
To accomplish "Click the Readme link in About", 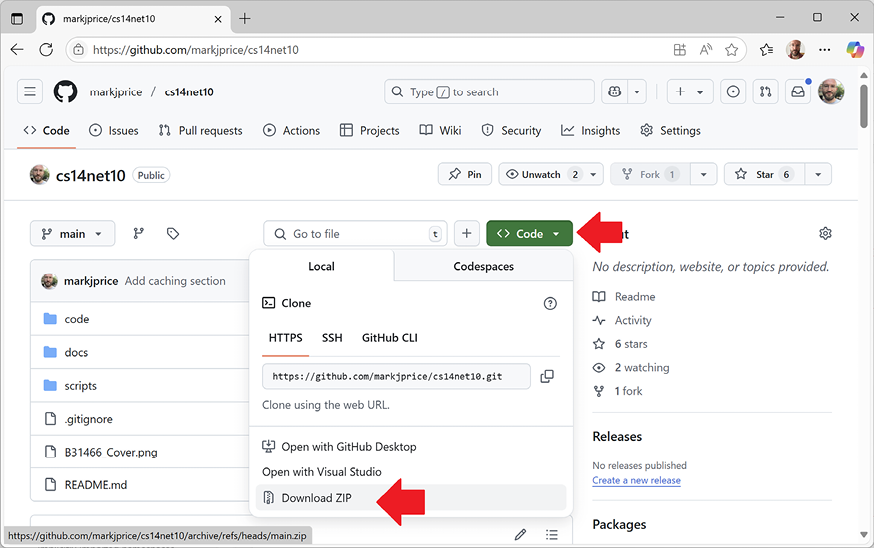I will point(624,297).
